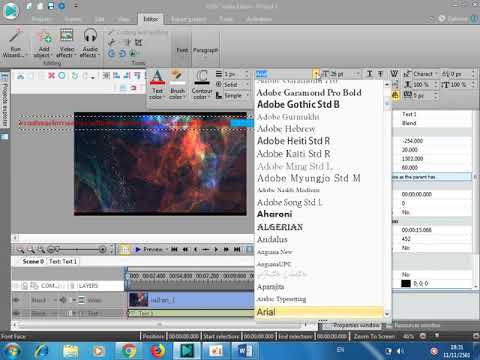Click the 00:00:15.066 duration value
Viewport: 480px width, 360px height.
(x=416, y=230)
